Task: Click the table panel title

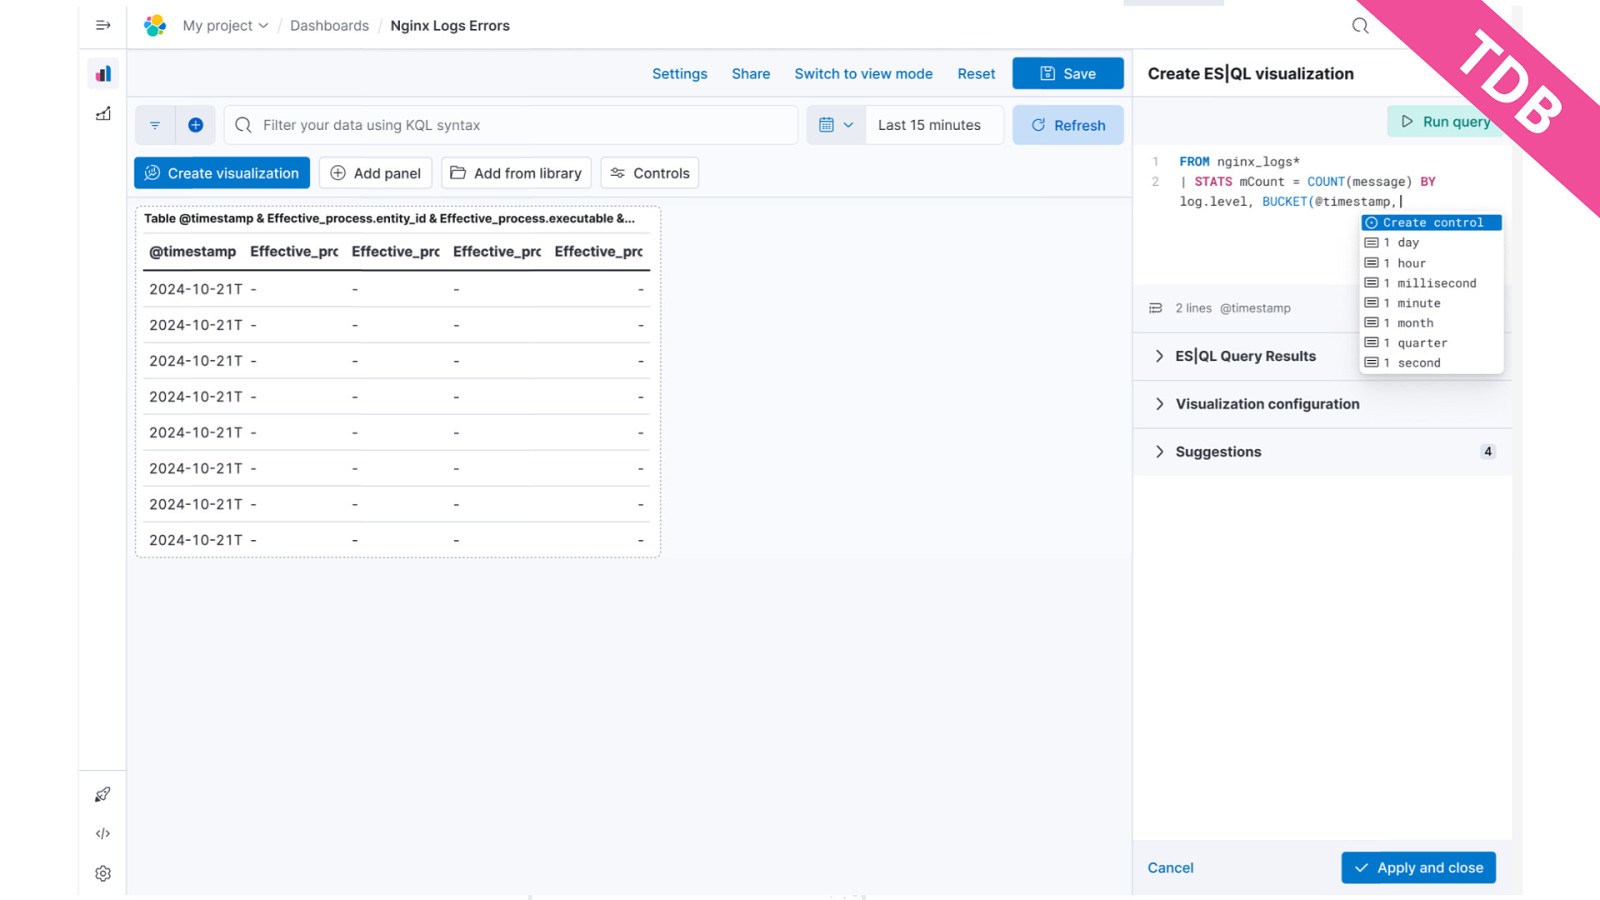Action: (390, 218)
